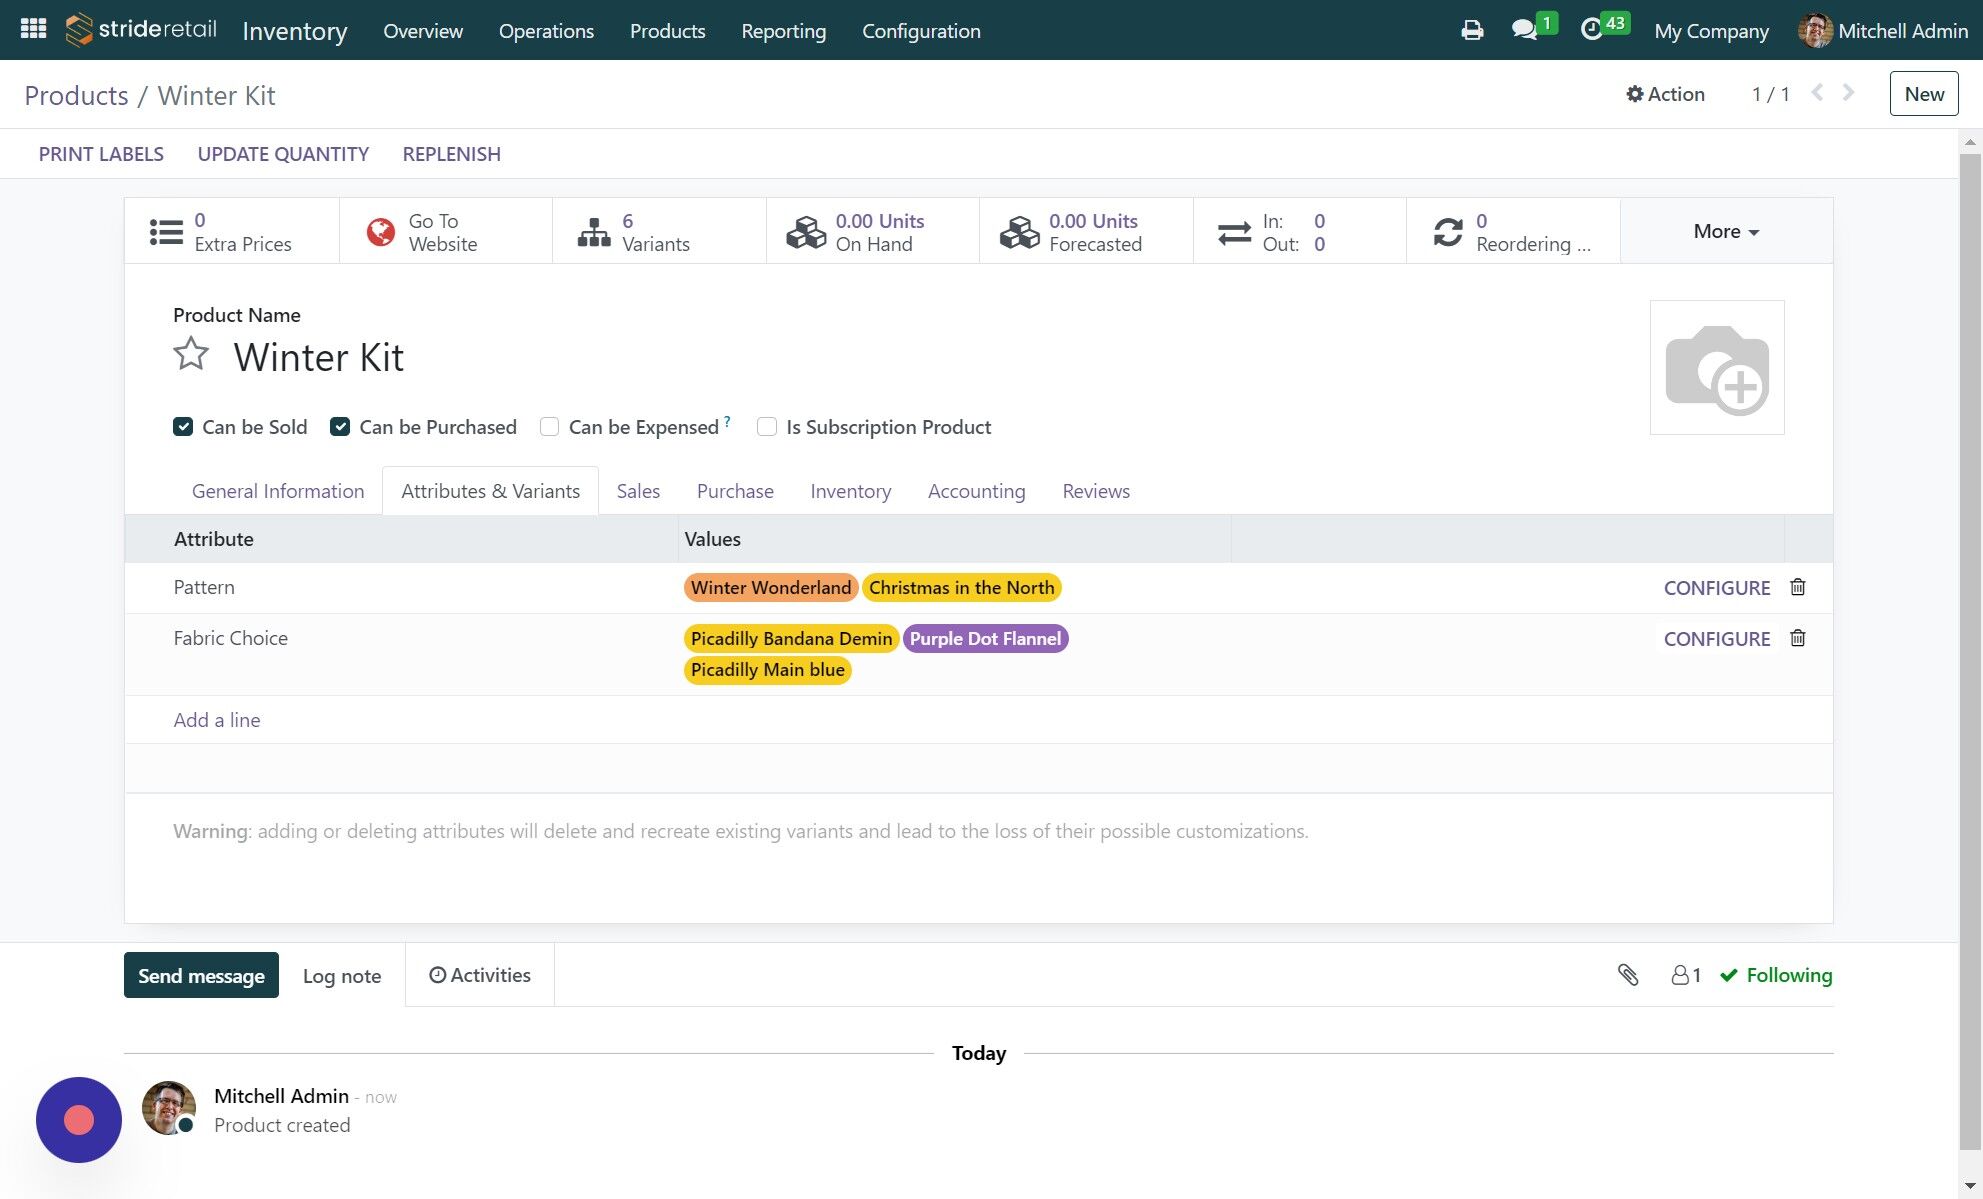Open Activities in chatter
The image size is (1983, 1199).
point(479,975)
